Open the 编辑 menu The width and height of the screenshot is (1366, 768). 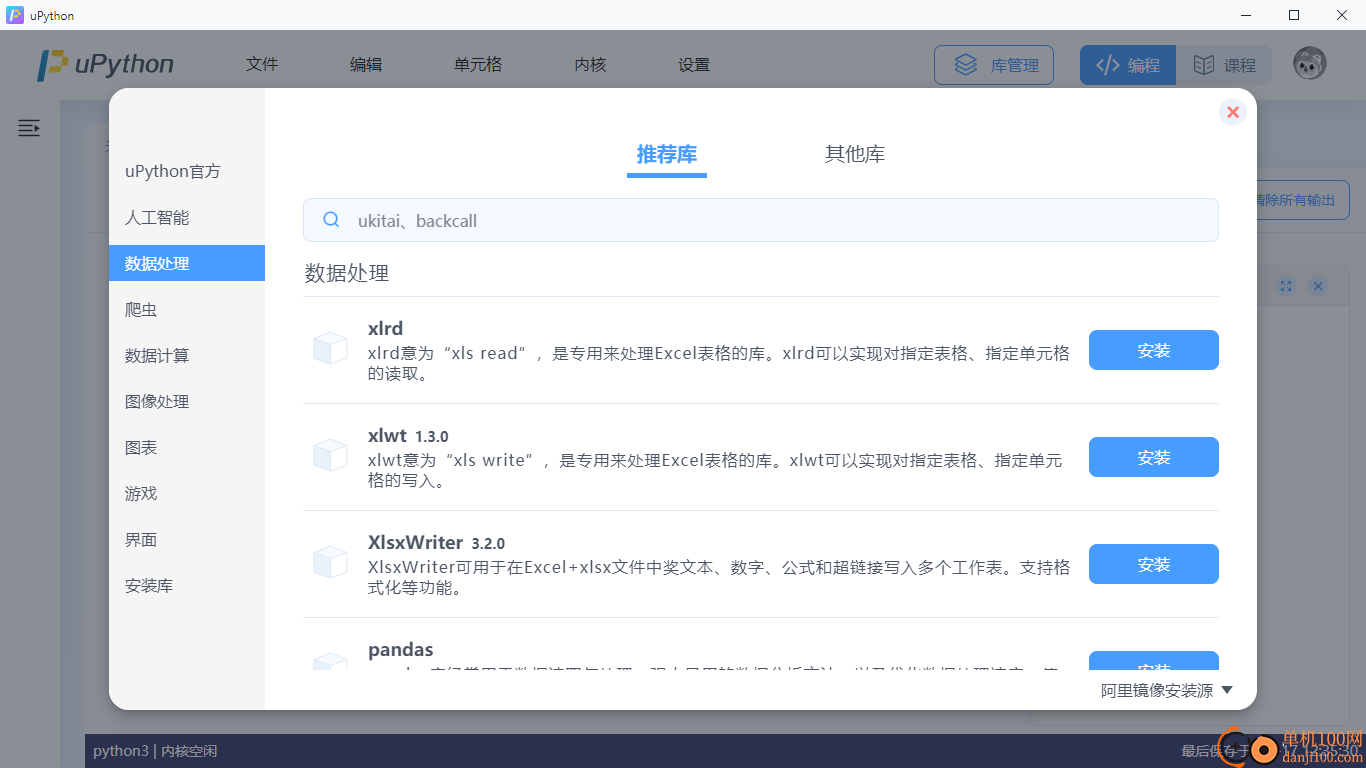tap(366, 64)
